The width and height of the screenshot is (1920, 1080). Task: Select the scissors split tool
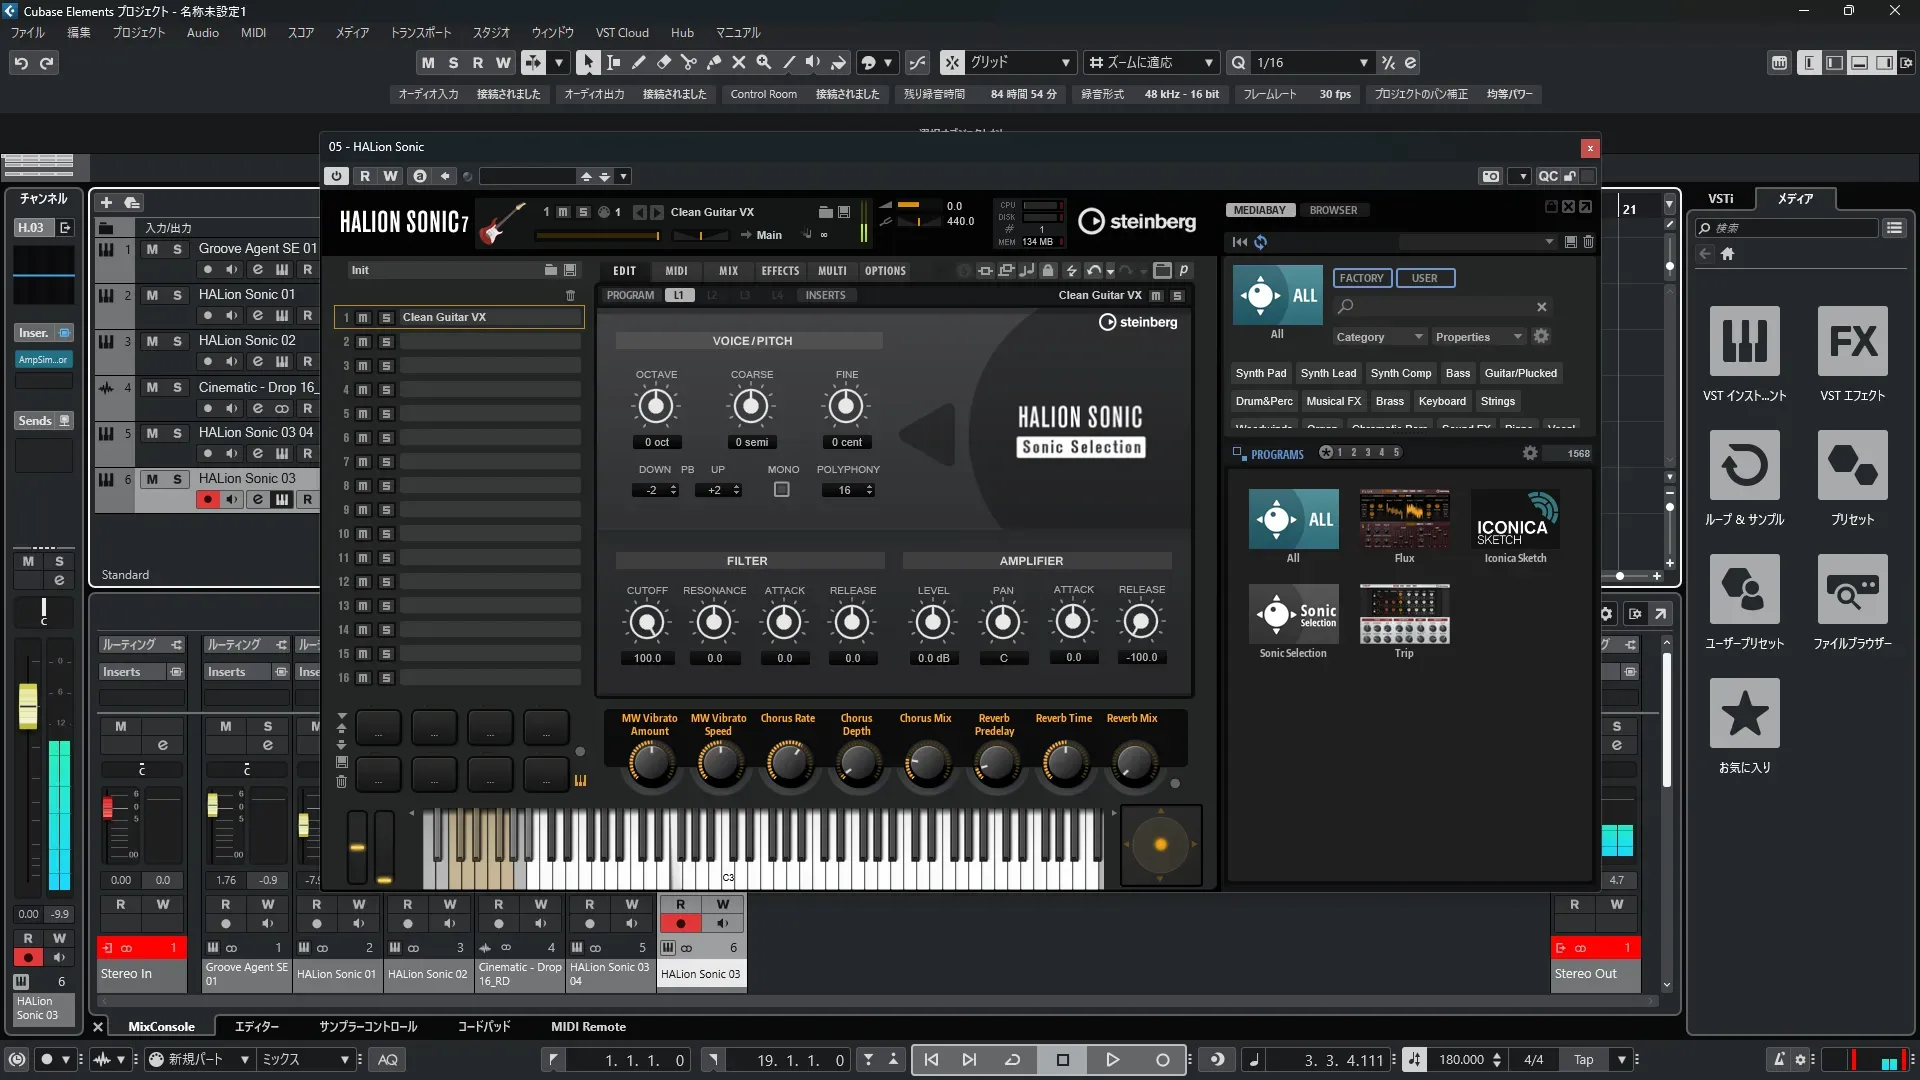tap(688, 63)
